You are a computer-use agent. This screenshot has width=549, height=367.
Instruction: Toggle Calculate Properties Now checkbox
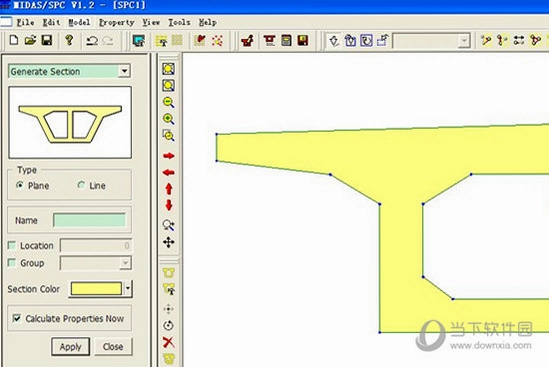click(16, 318)
